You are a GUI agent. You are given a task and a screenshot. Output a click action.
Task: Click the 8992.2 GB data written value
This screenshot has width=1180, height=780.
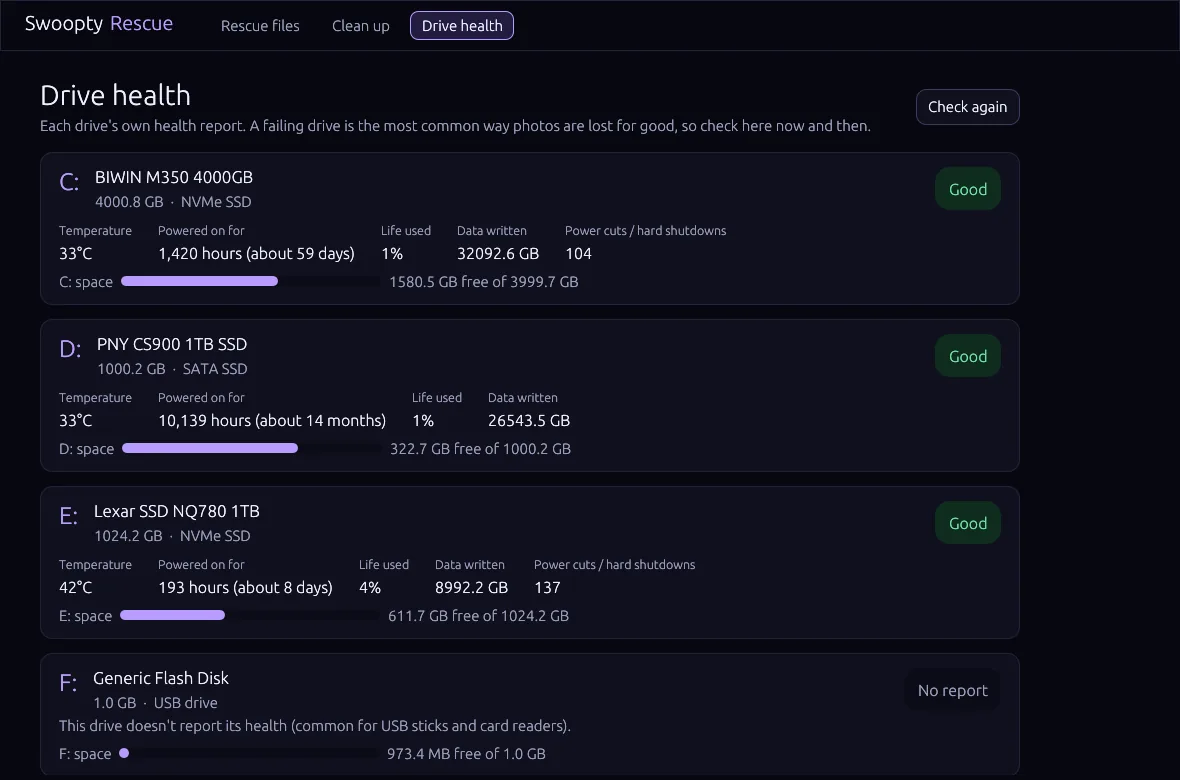472,588
